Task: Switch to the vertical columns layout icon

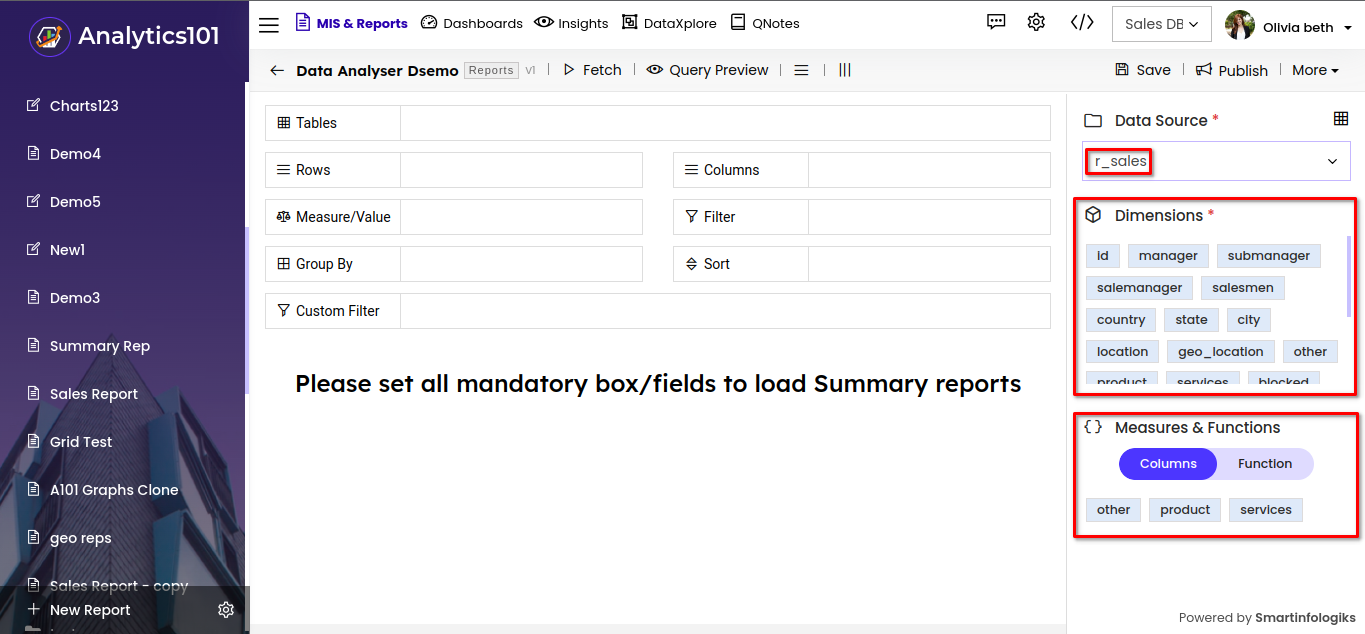Action: [845, 70]
